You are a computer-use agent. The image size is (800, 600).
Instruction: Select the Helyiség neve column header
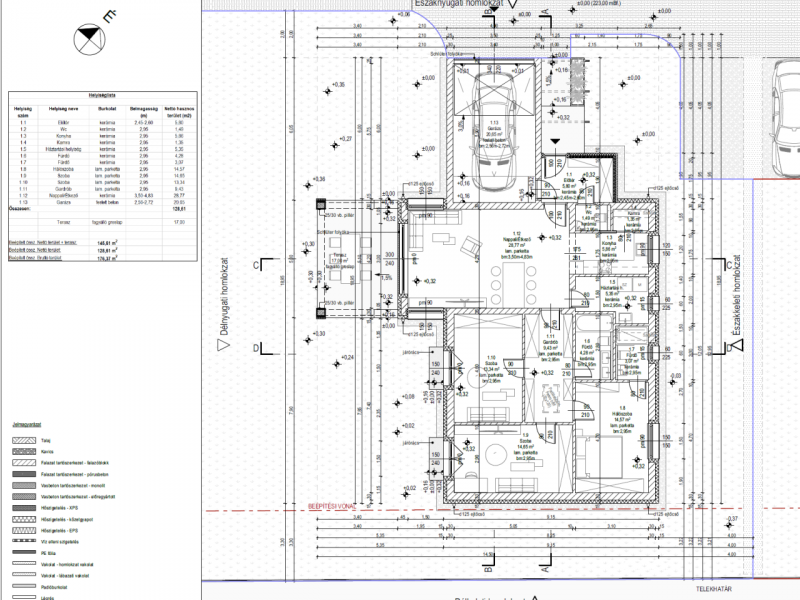[63, 109]
